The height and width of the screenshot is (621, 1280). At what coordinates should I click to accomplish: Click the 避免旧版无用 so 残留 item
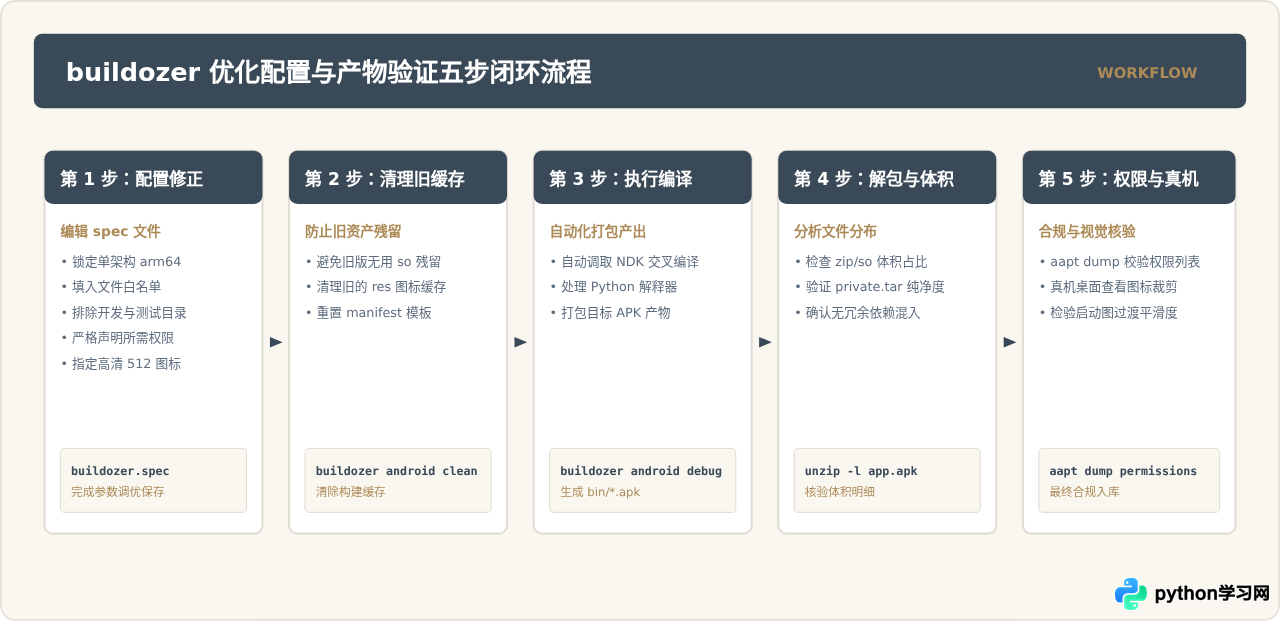(x=373, y=262)
